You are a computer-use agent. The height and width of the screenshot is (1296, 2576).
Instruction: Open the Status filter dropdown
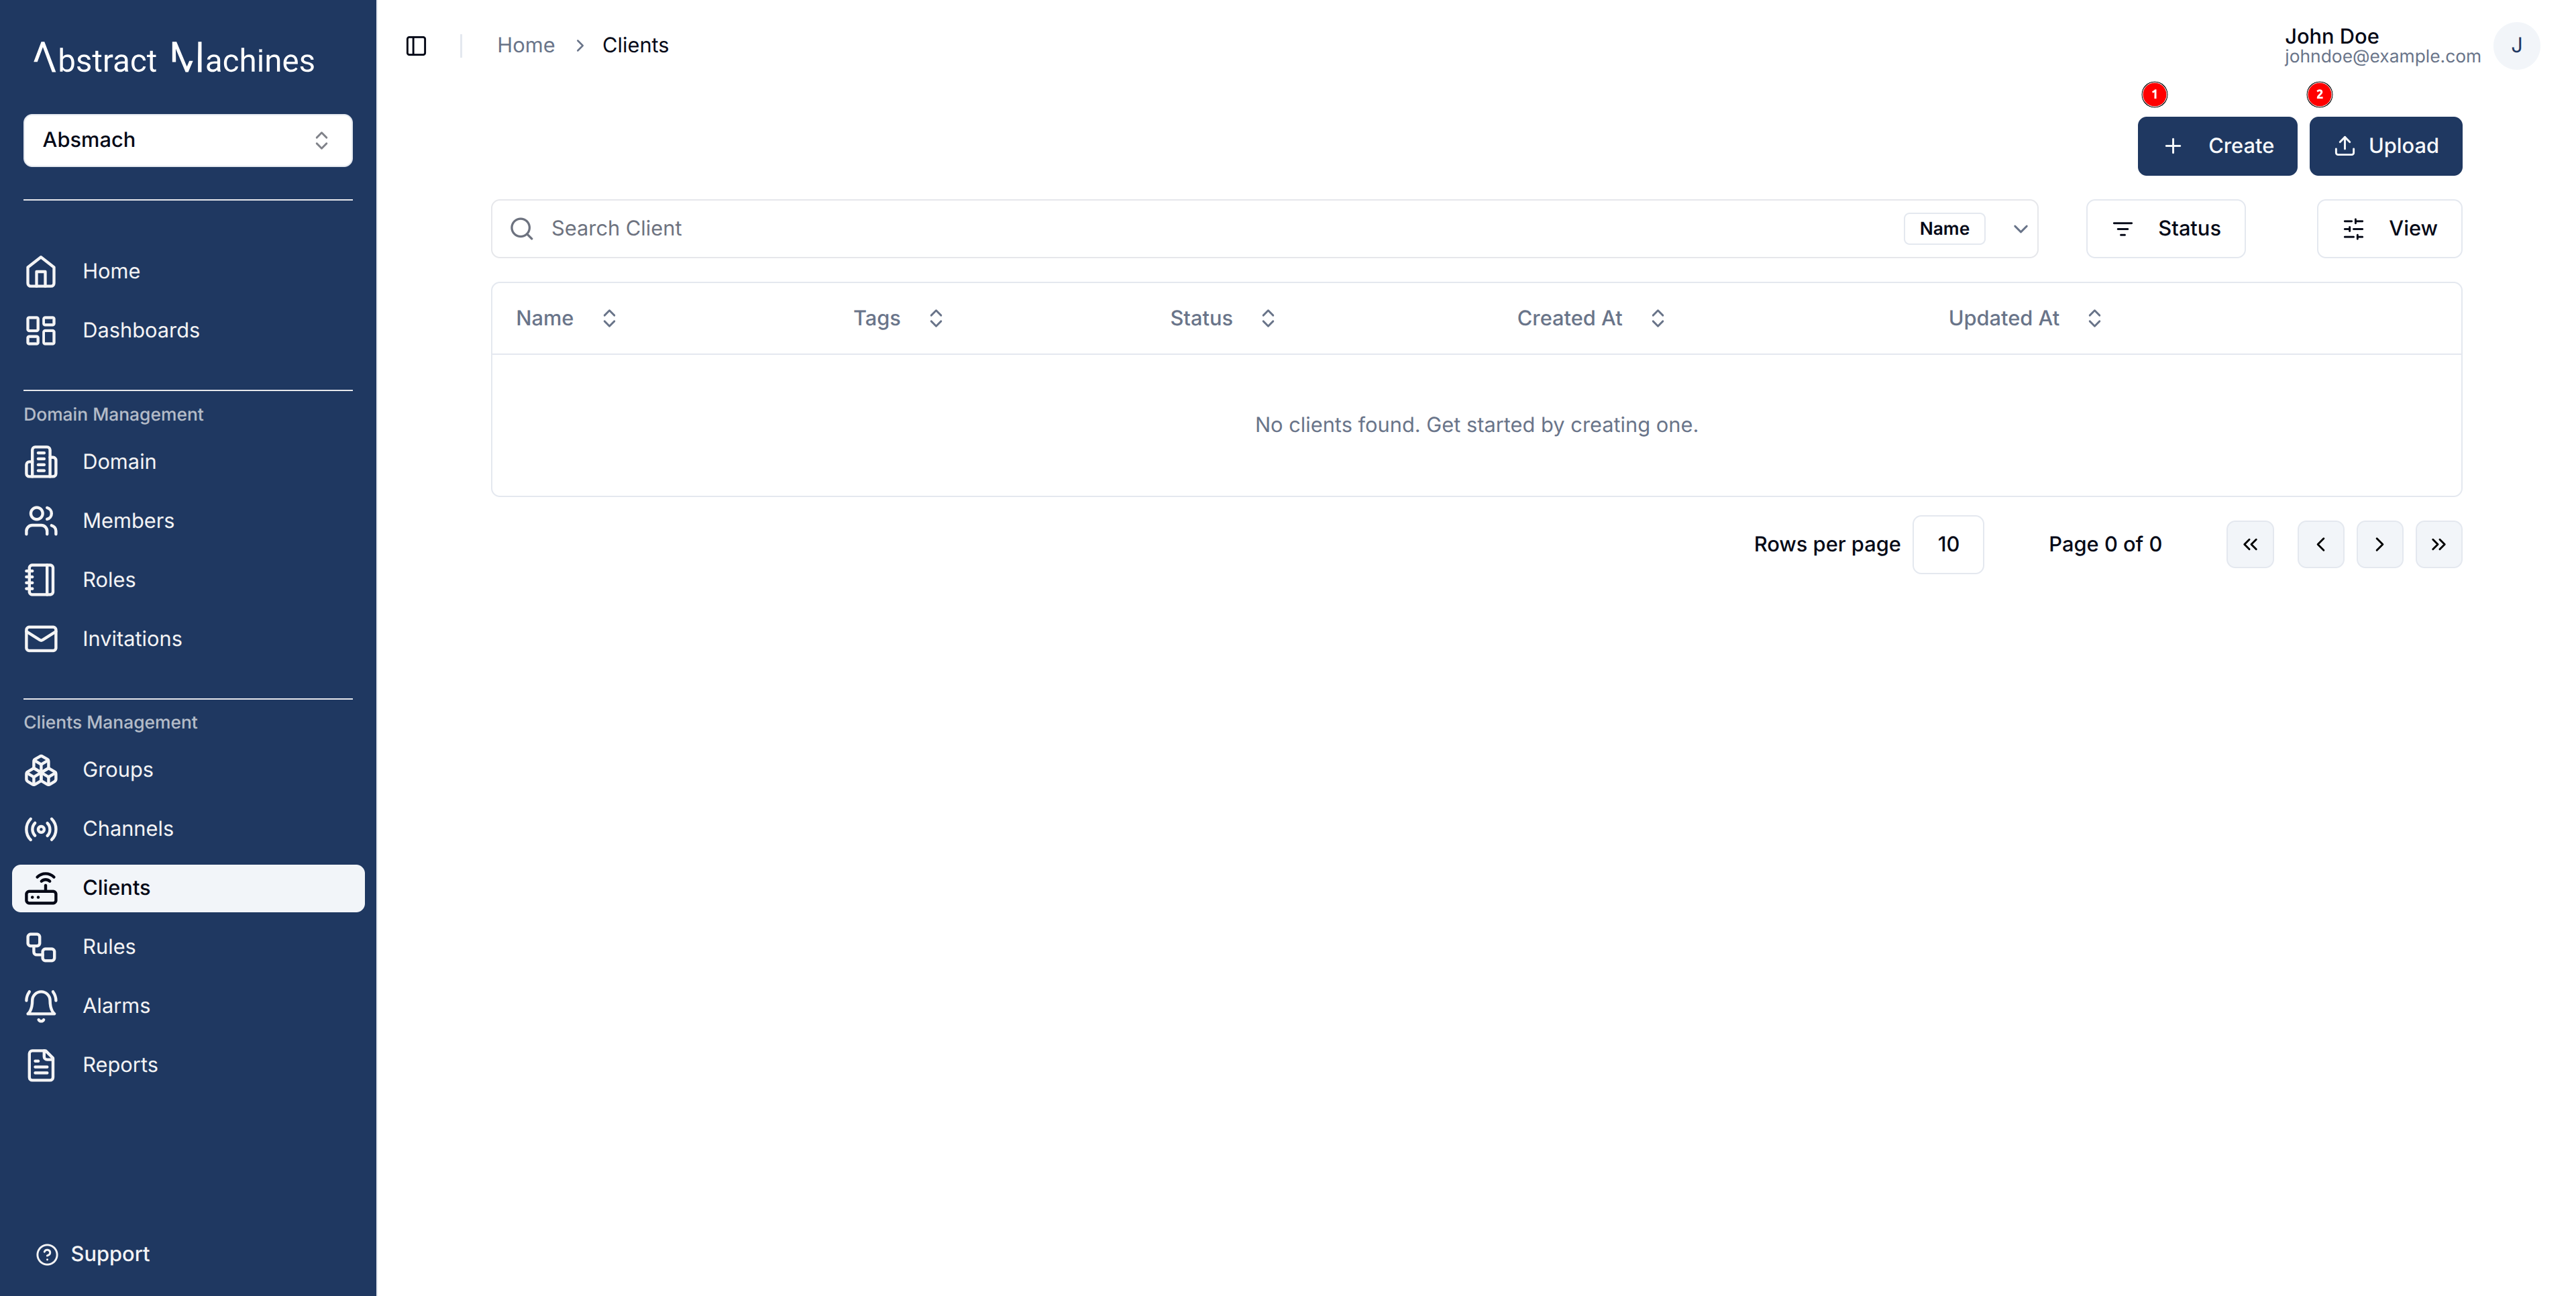coord(2165,229)
